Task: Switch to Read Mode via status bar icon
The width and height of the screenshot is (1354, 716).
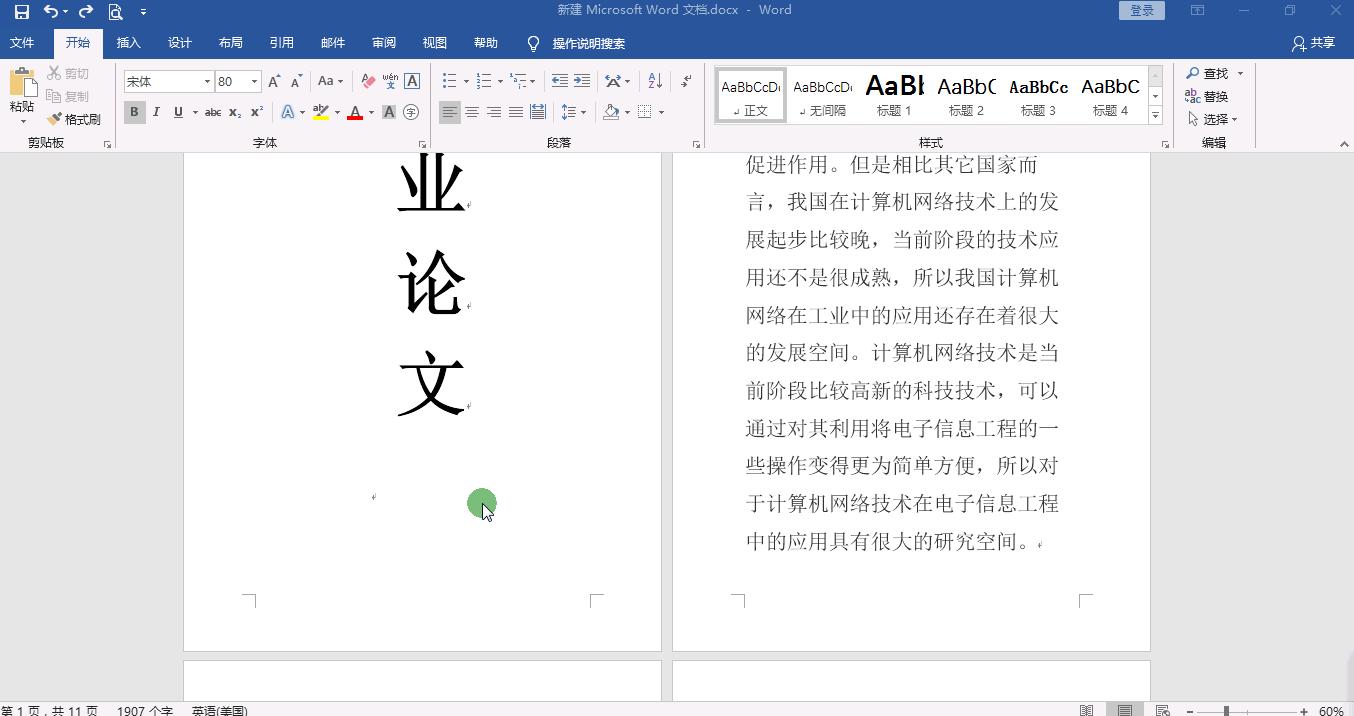Action: point(1086,709)
